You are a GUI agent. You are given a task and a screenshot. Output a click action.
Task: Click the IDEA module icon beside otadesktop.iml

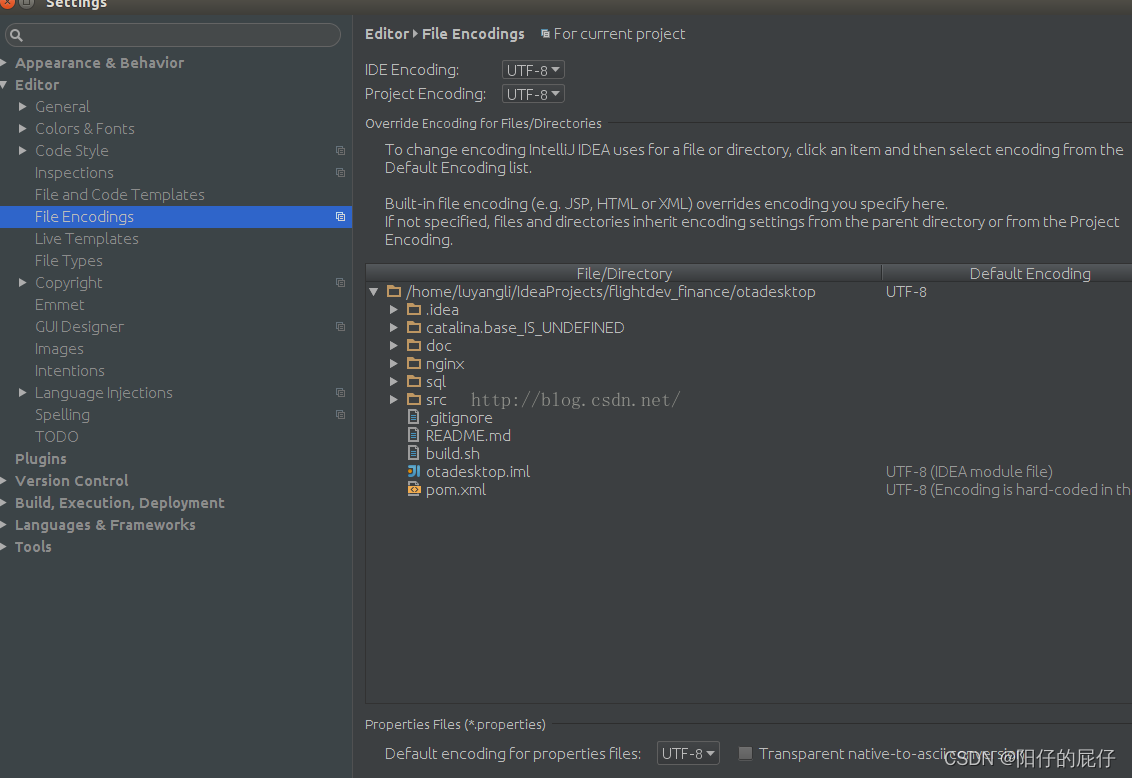(413, 471)
